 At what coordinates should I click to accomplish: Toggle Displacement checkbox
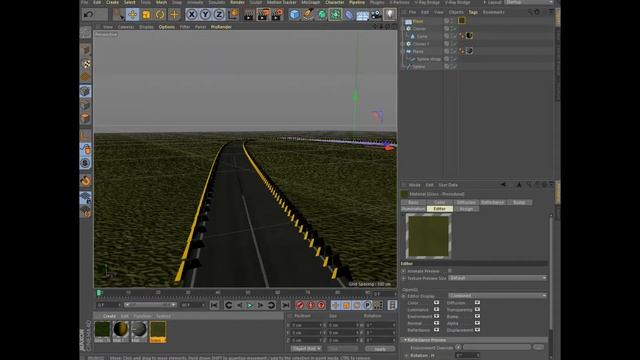(477, 330)
